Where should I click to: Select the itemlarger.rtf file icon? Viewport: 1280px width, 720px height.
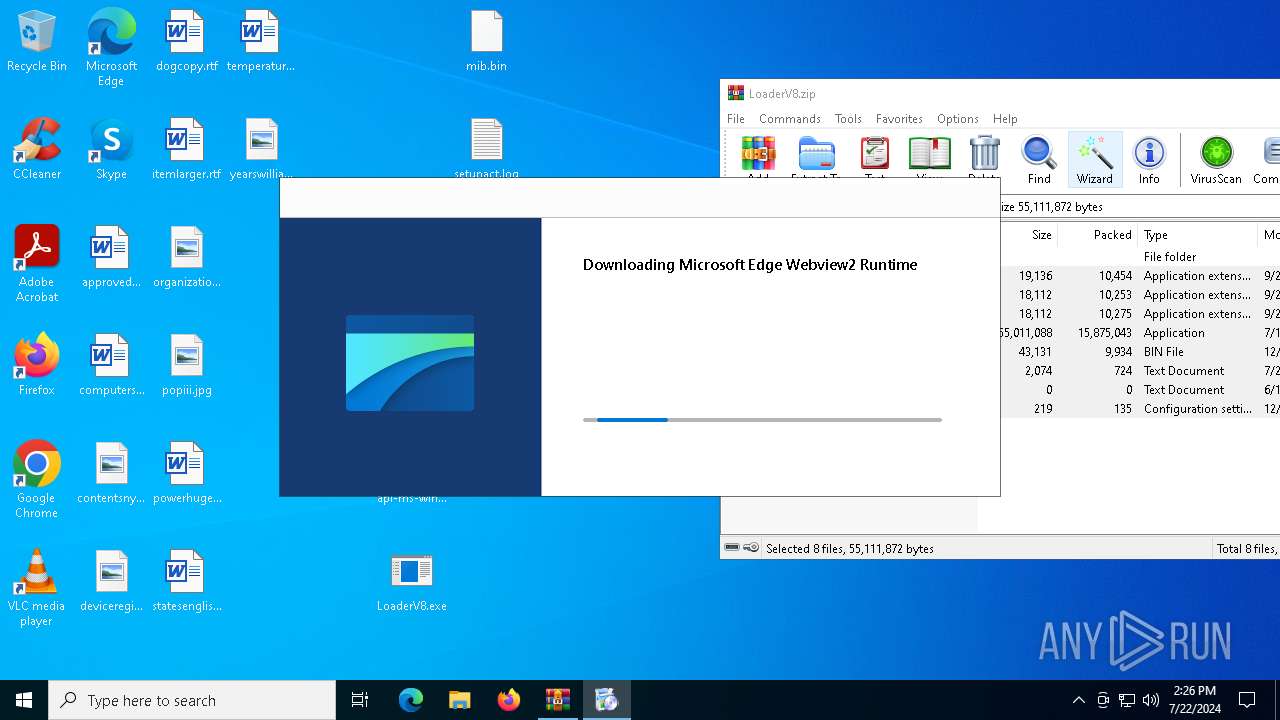coord(186,150)
